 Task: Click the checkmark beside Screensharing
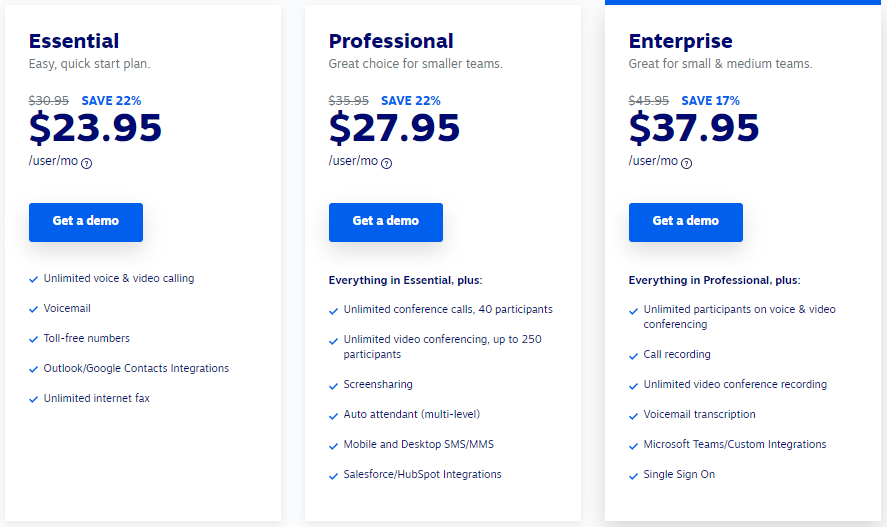[333, 386]
